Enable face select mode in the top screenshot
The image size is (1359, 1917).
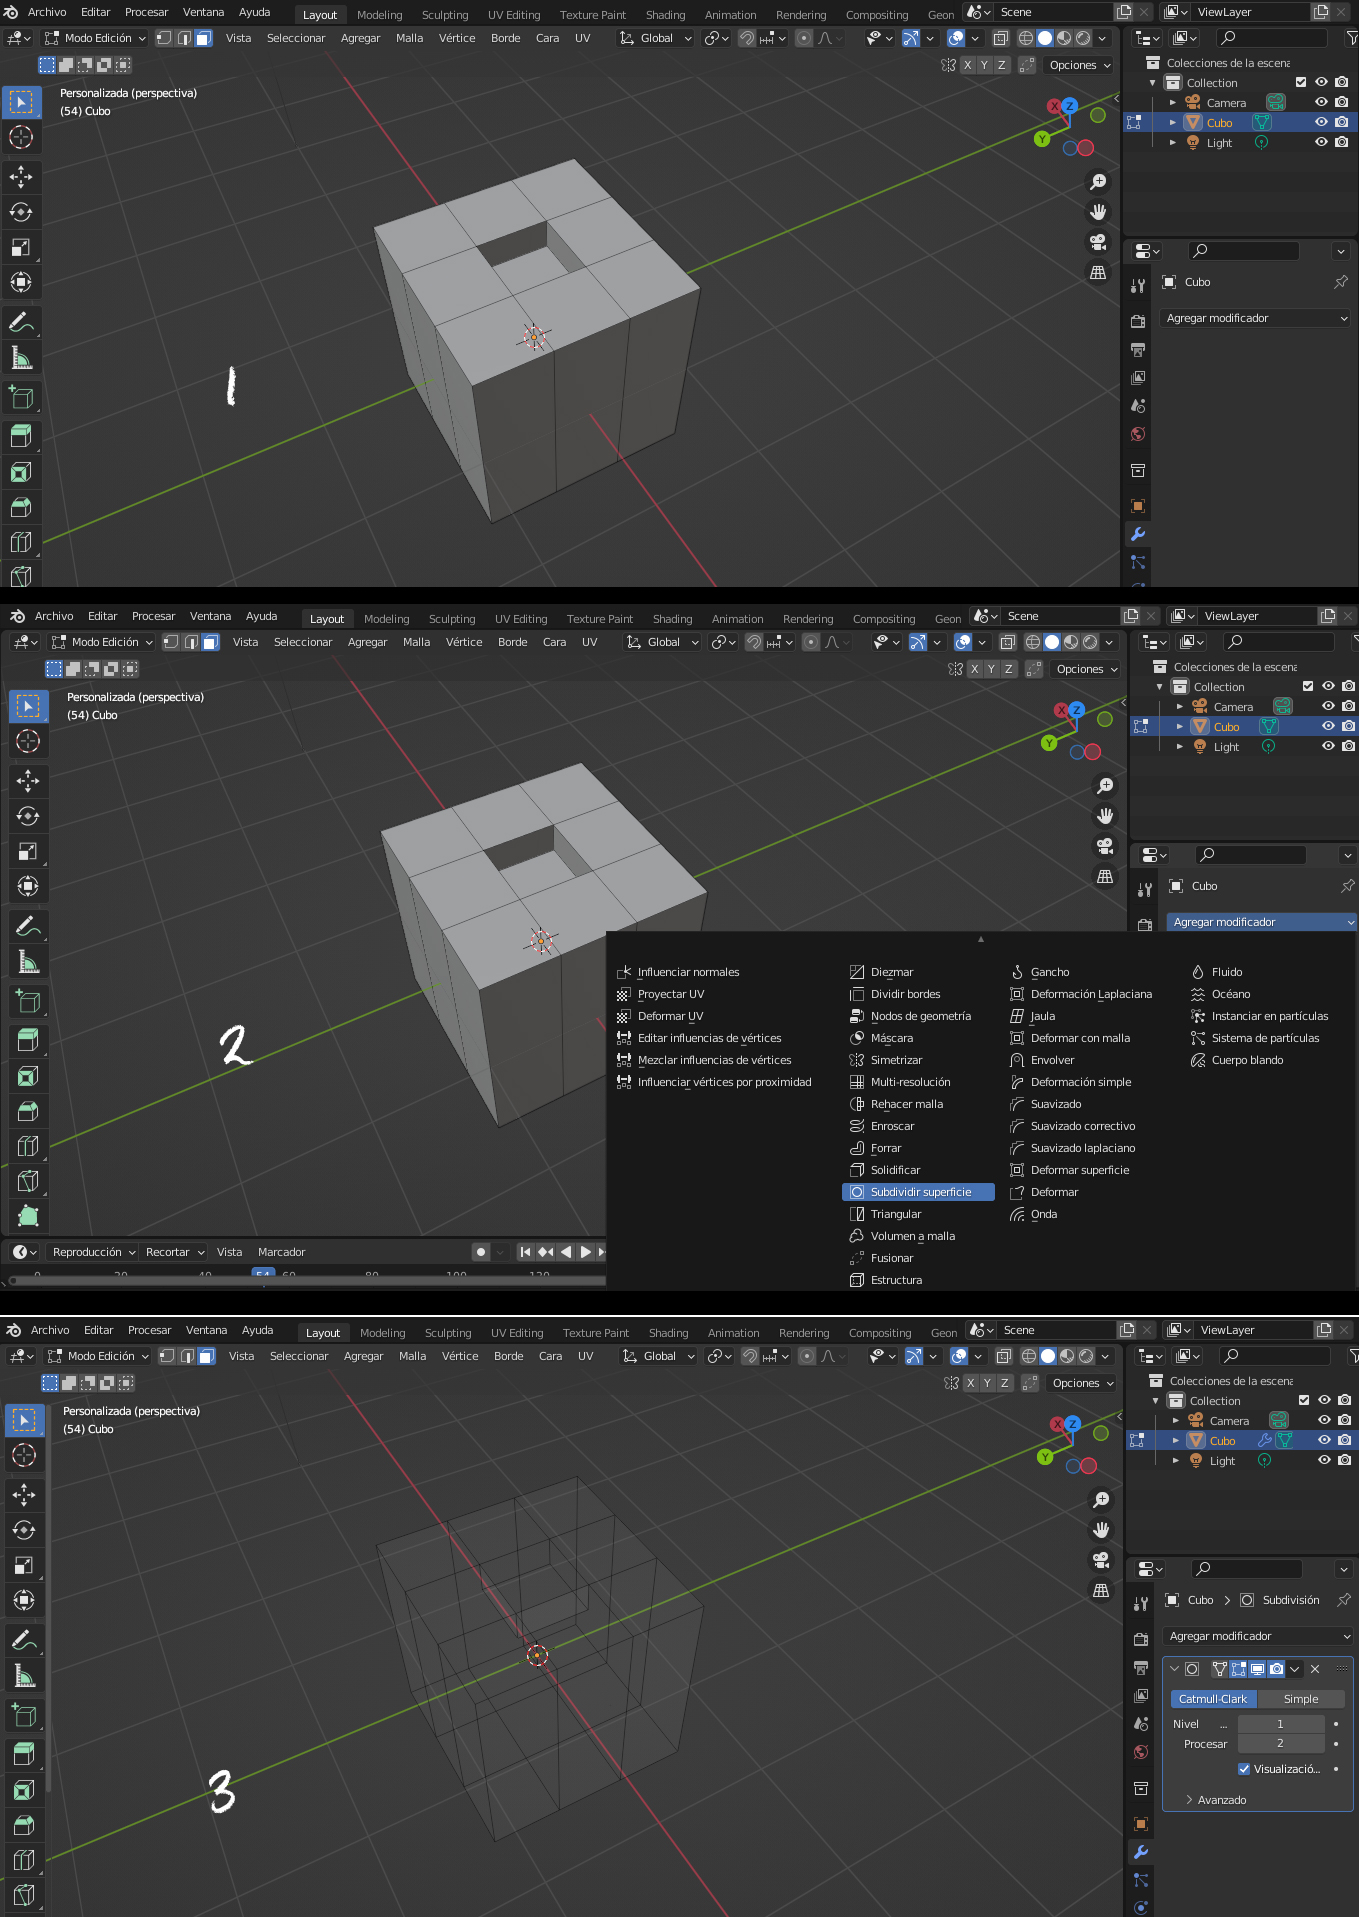[x=204, y=38]
